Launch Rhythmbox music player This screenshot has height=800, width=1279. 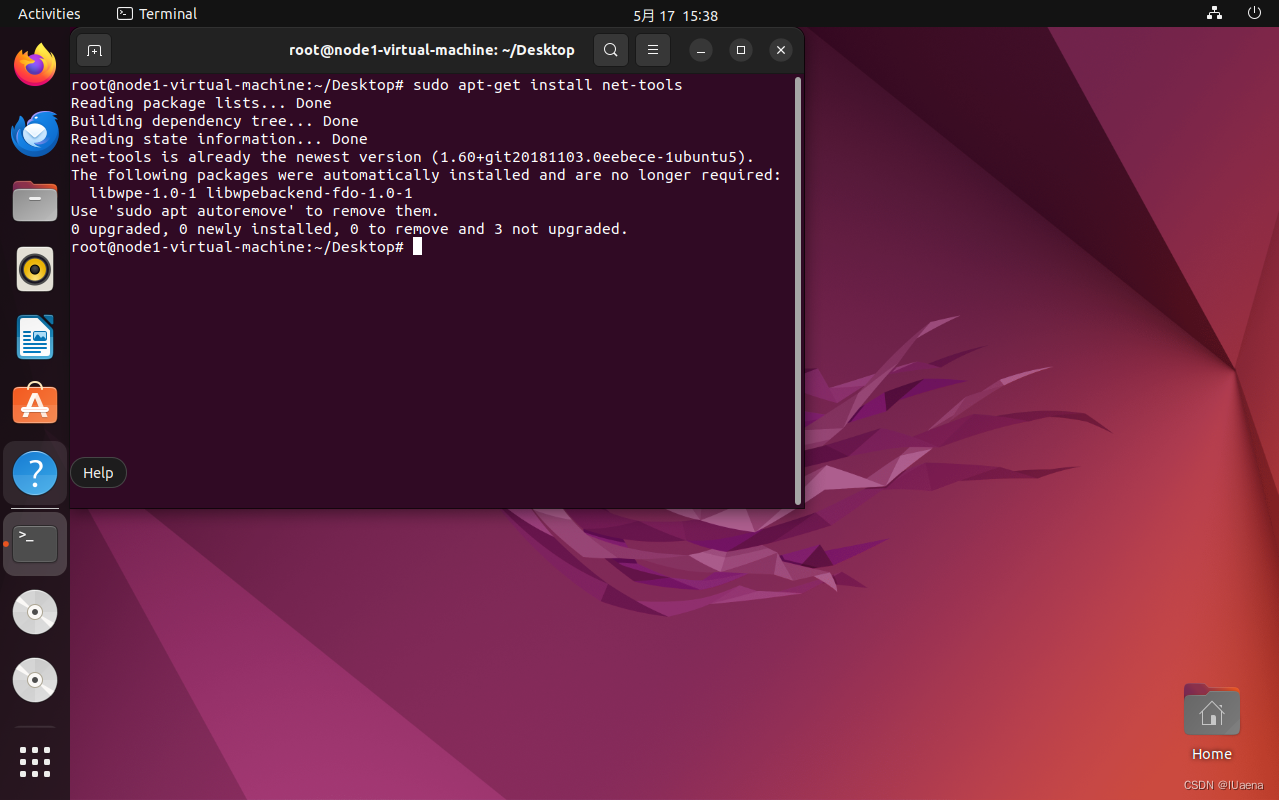click(x=35, y=269)
